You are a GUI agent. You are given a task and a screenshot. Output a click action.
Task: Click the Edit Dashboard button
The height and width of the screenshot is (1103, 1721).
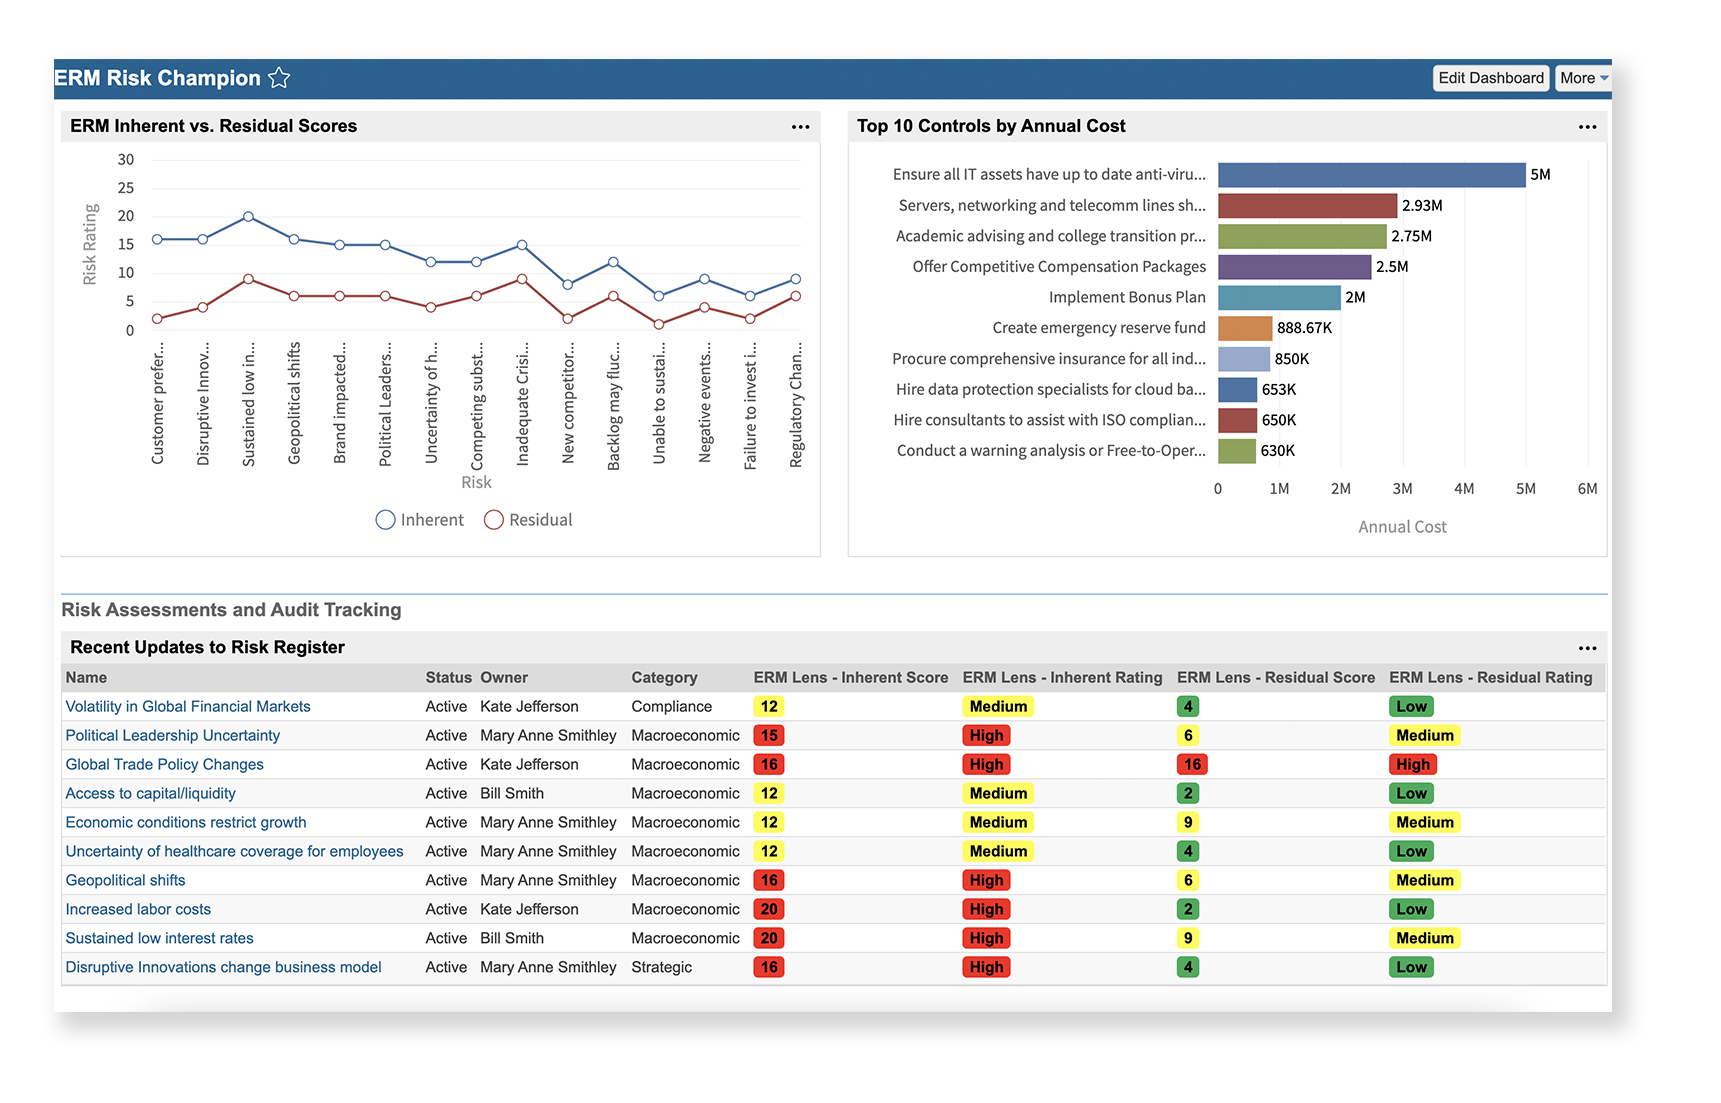click(x=1491, y=77)
